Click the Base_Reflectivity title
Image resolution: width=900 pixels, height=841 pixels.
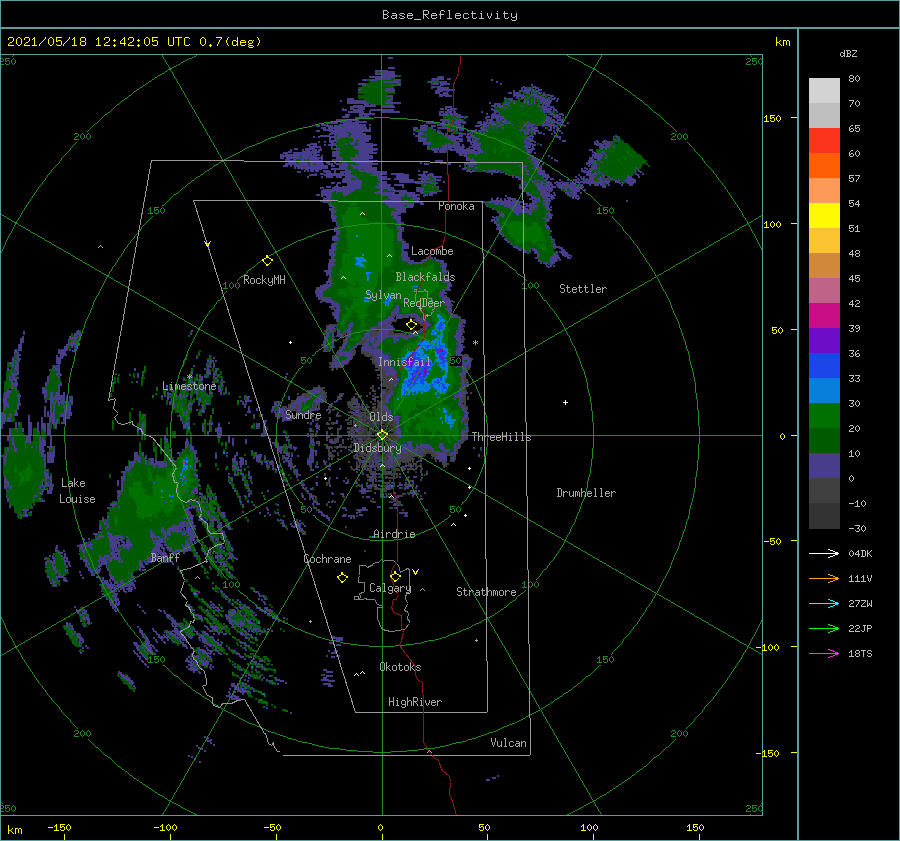tap(449, 15)
